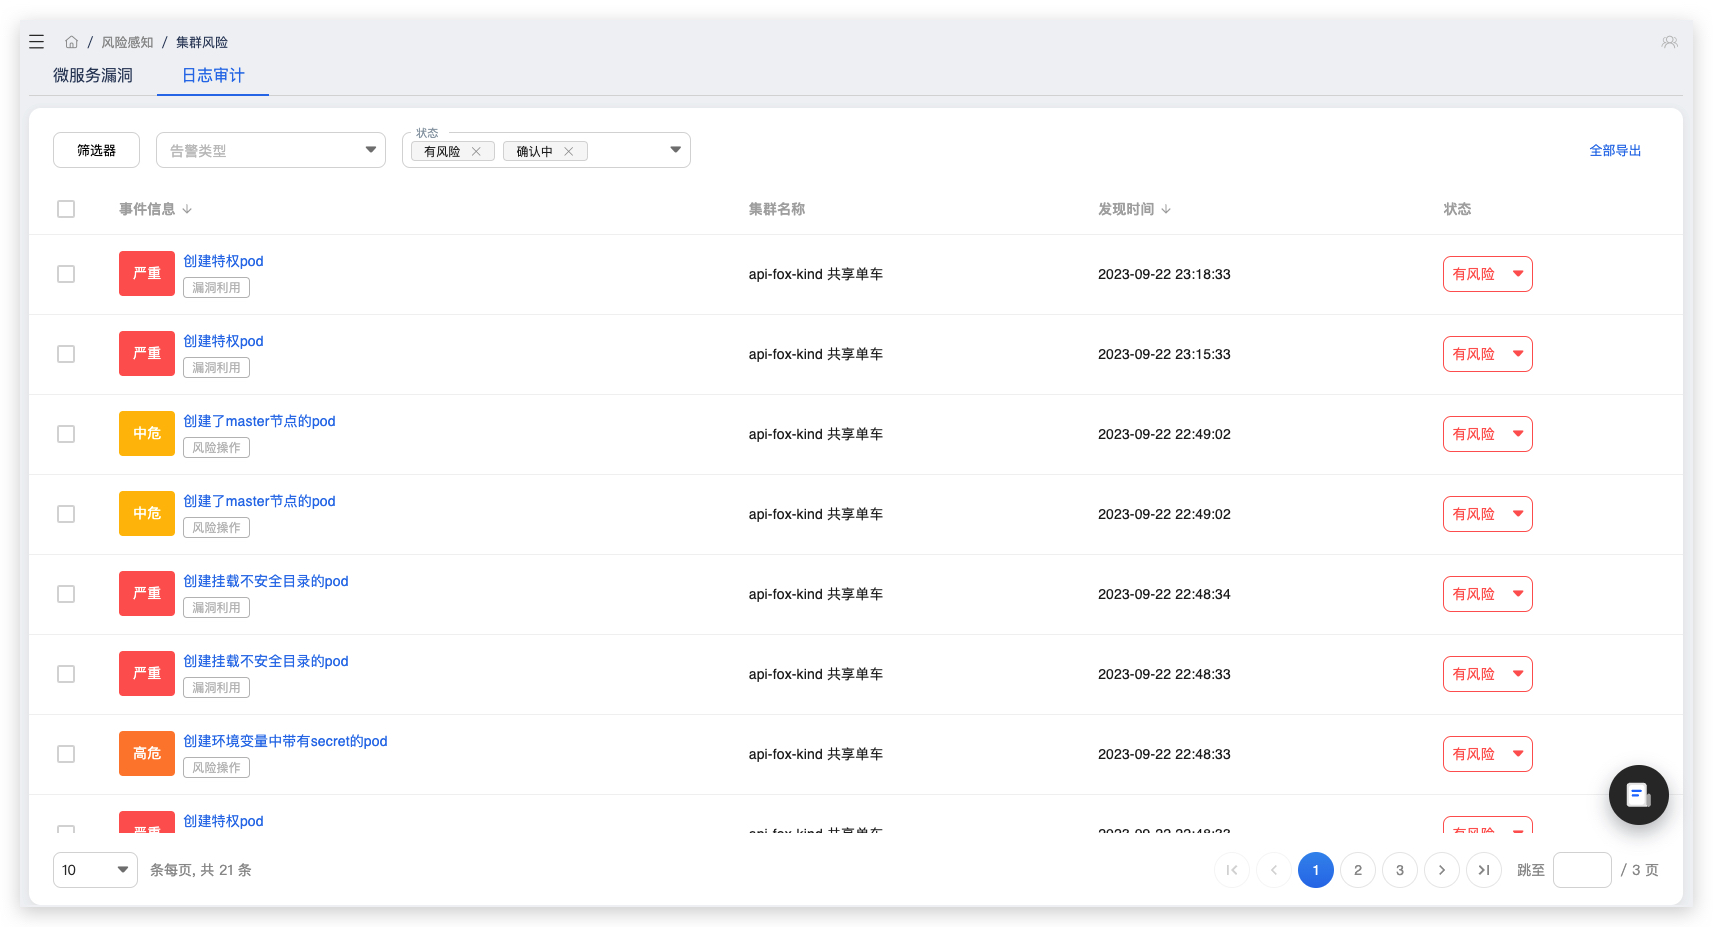Screen dimensions: 1713x927
Task: Select the 高危 secret pod row checkbox
Action: pyautogui.click(x=66, y=754)
